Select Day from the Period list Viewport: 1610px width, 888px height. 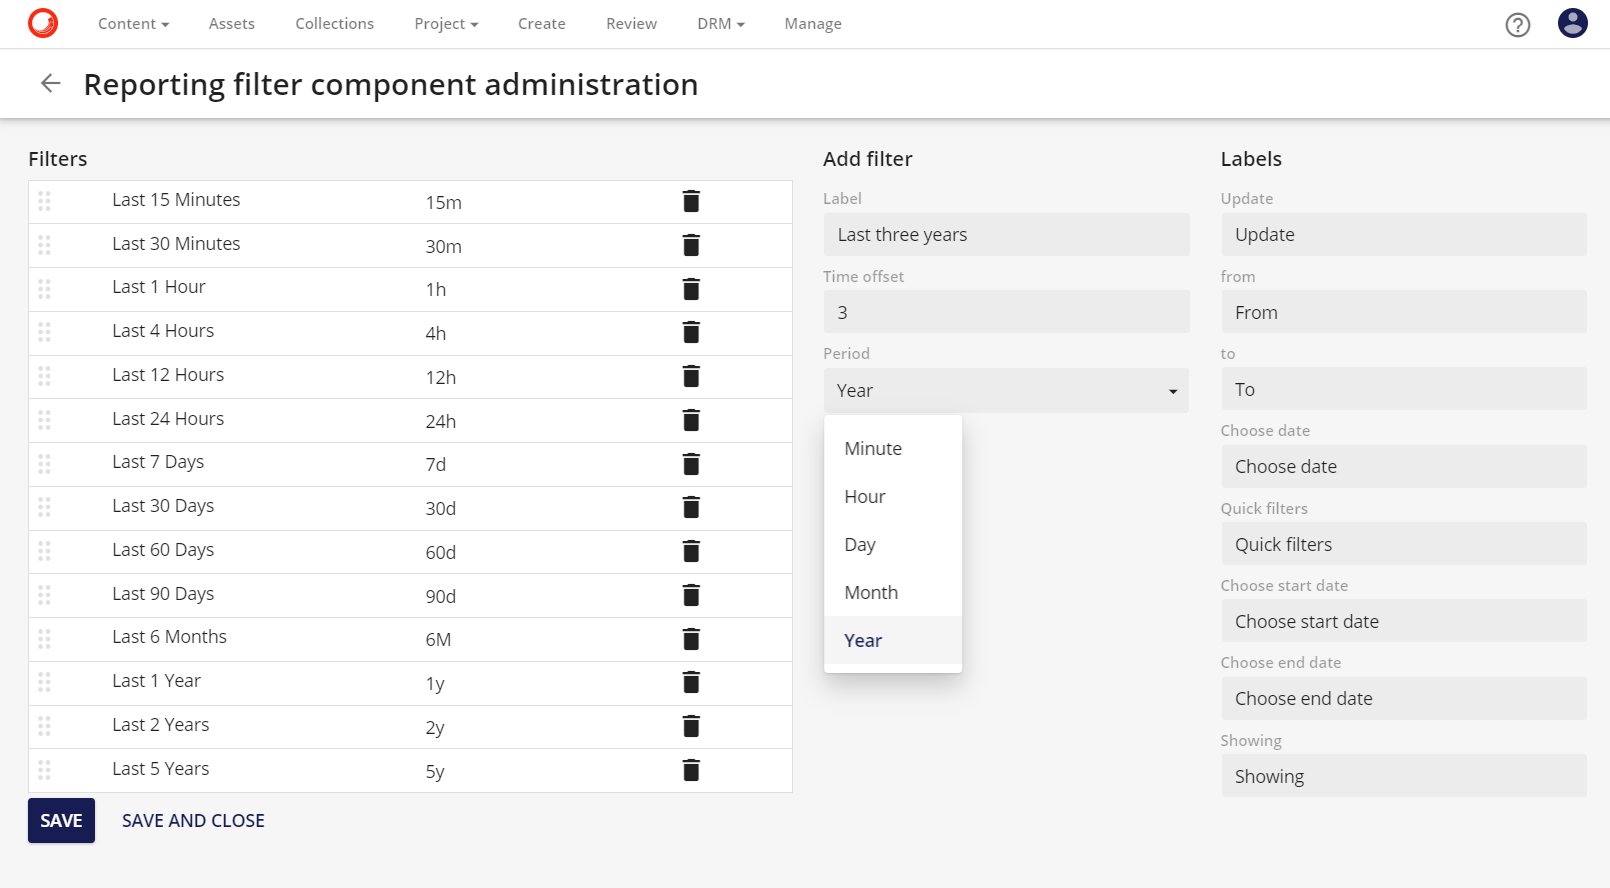pos(893,545)
